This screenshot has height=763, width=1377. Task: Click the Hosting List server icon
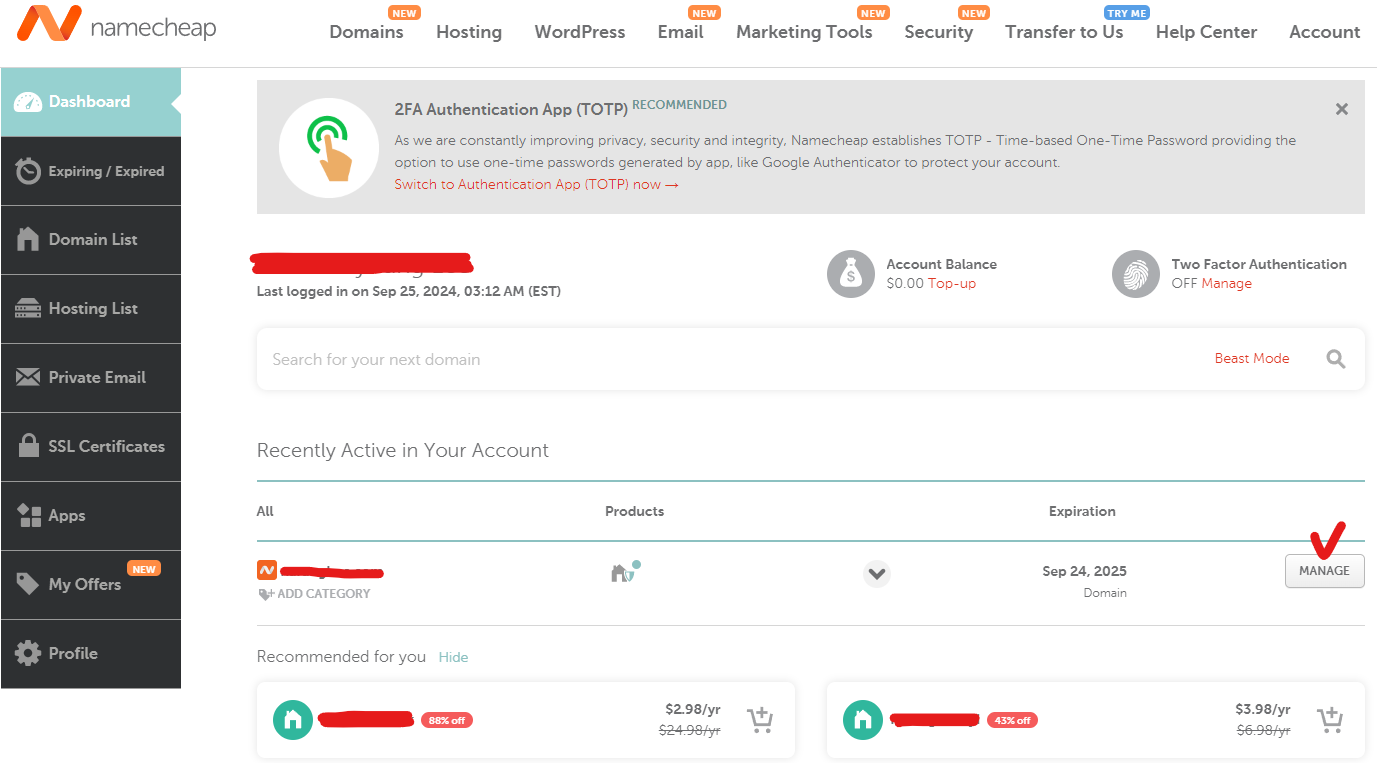point(28,309)
